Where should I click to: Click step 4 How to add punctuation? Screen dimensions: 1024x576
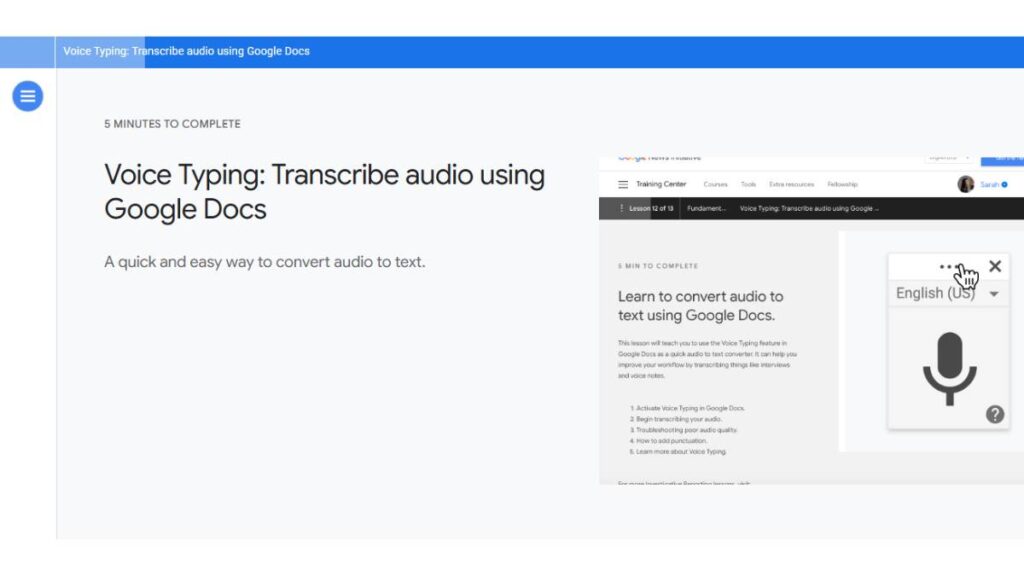coord(668,441)
